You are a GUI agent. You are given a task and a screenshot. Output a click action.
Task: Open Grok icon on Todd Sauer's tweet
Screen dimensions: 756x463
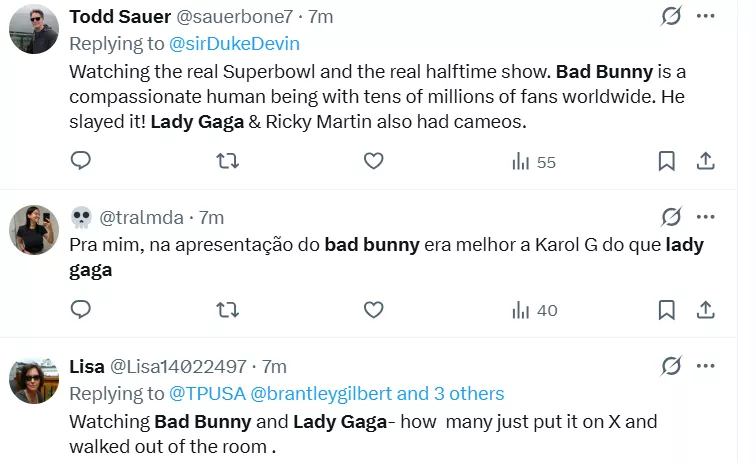pos(672,17)
